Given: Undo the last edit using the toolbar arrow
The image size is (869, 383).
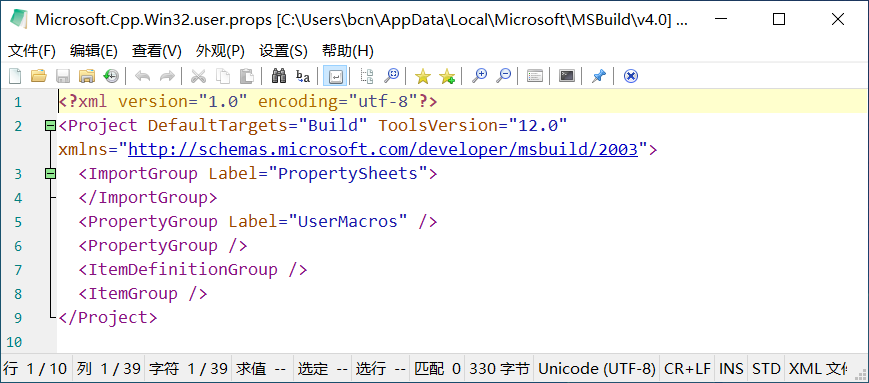Looking at the screenshot, I should 142,76.
